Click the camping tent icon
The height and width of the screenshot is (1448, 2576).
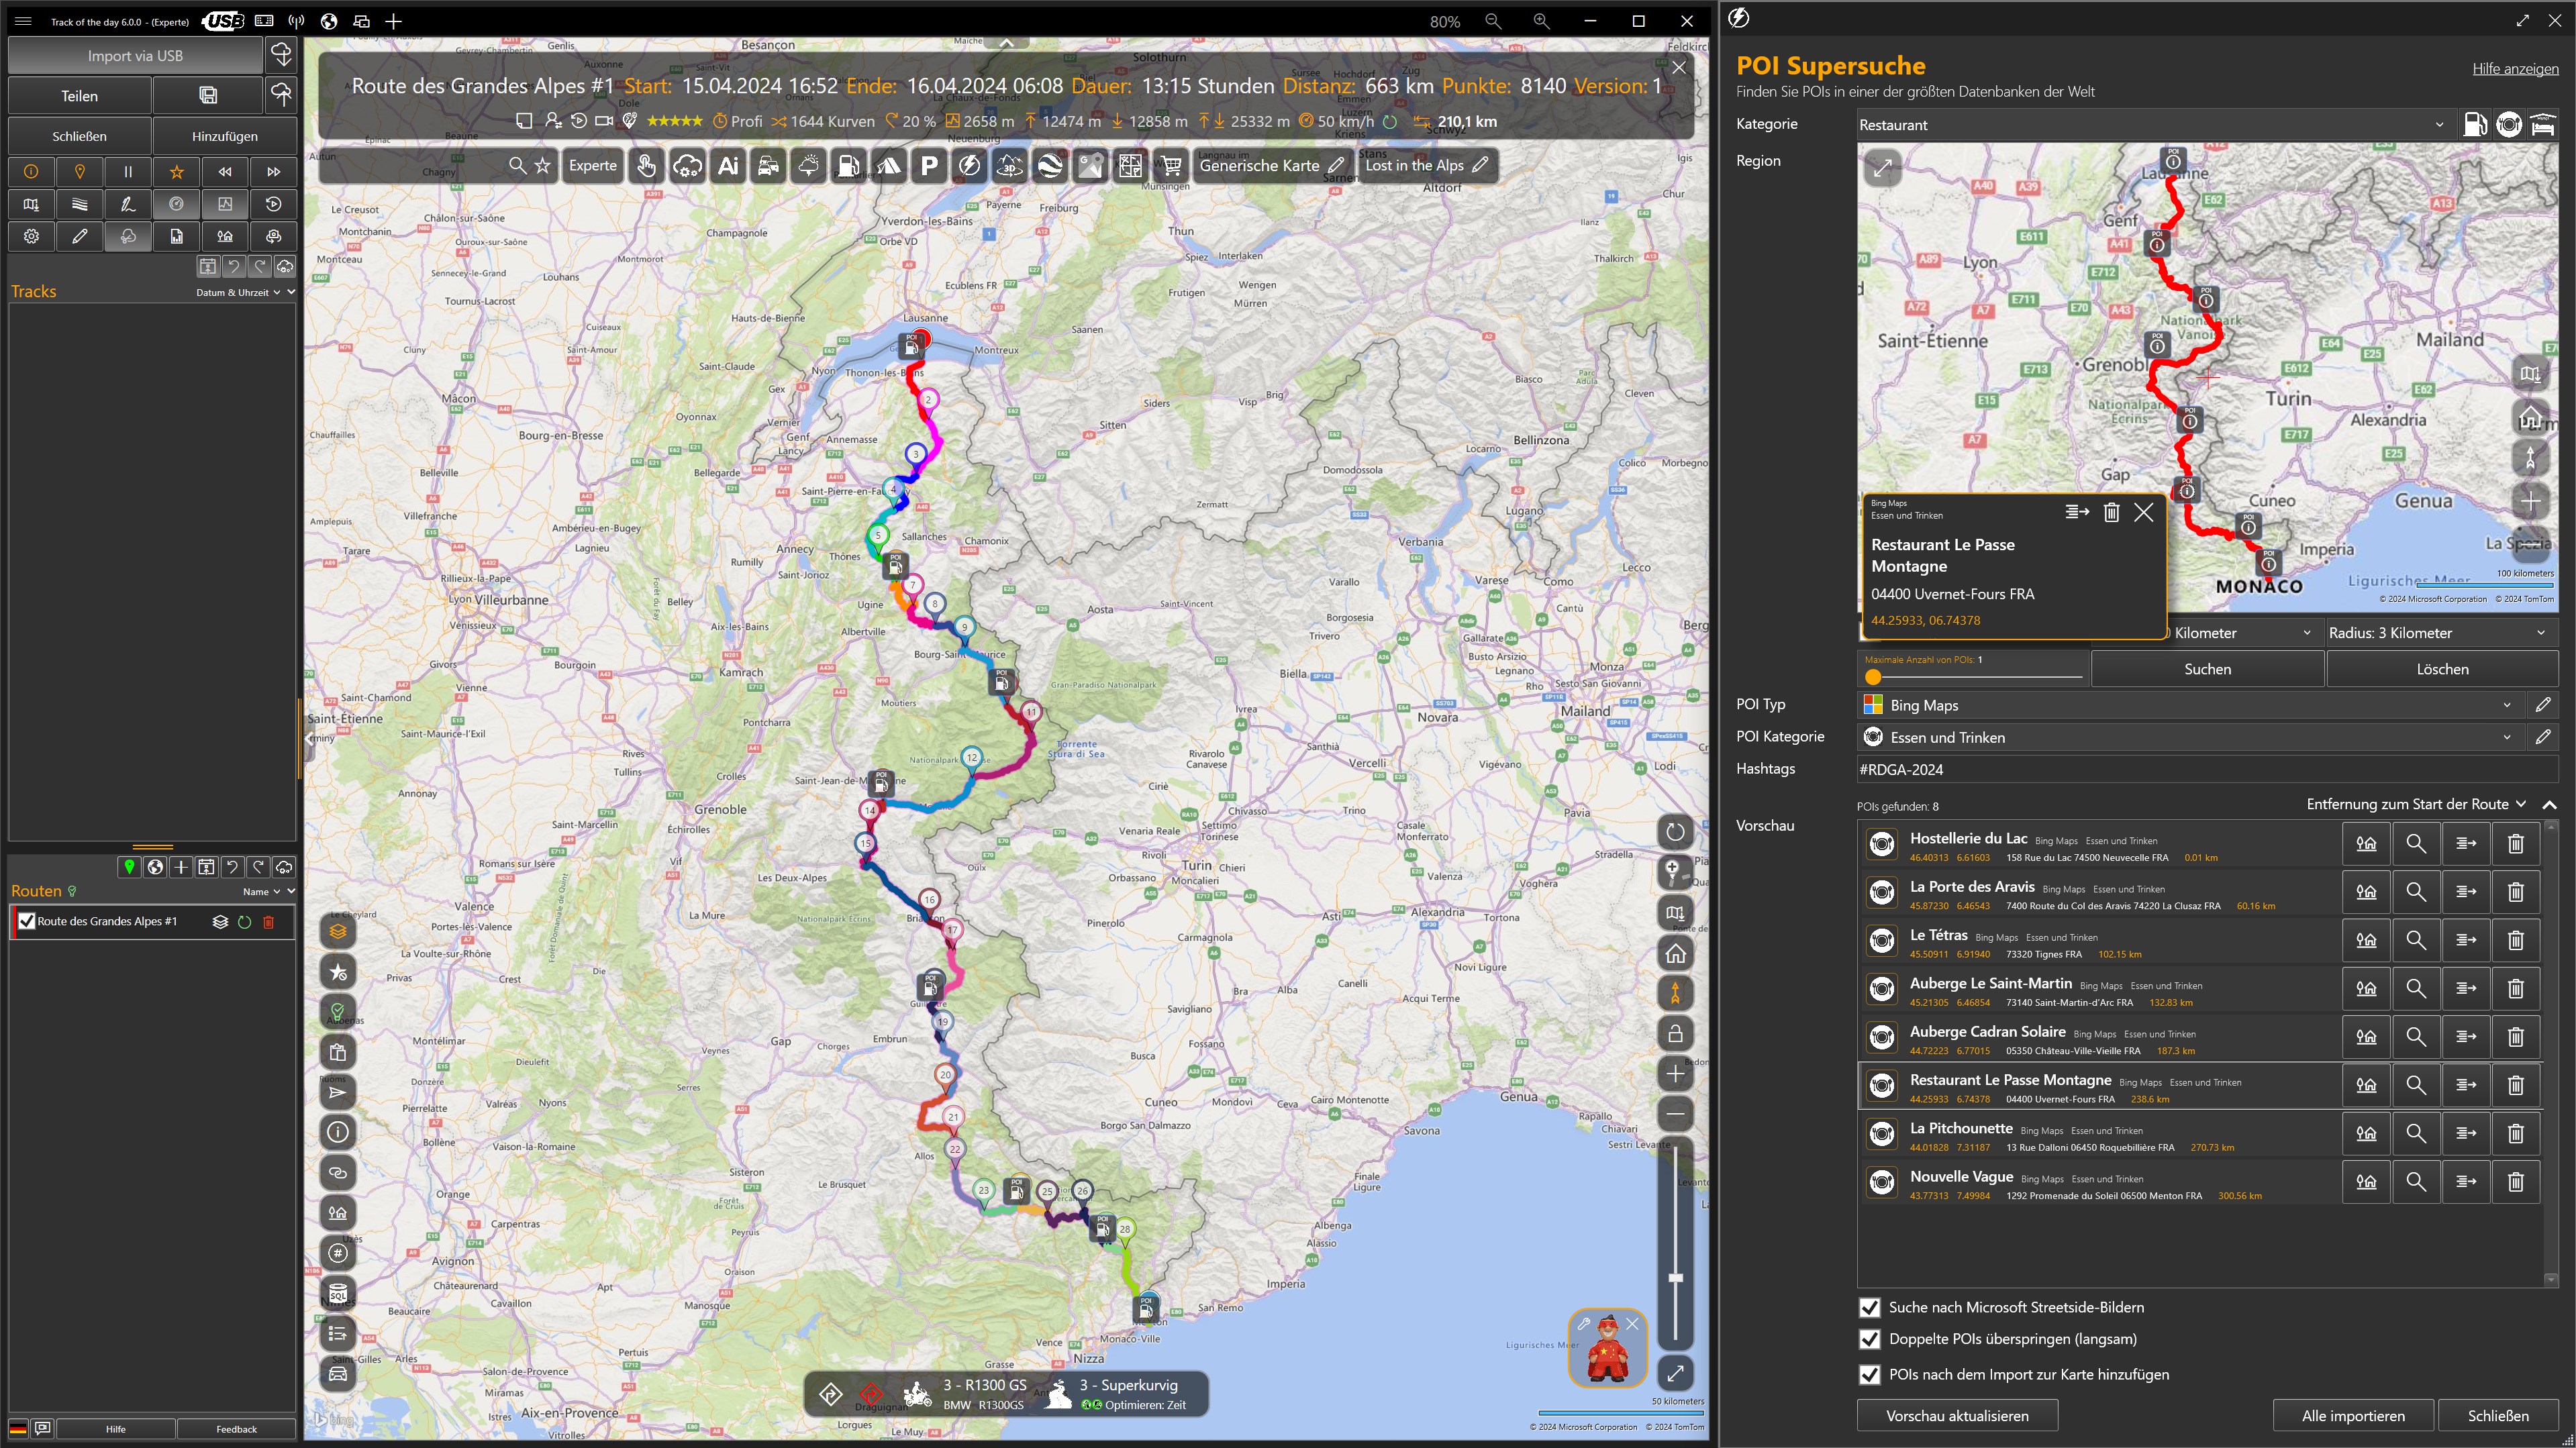coord(889,166)
